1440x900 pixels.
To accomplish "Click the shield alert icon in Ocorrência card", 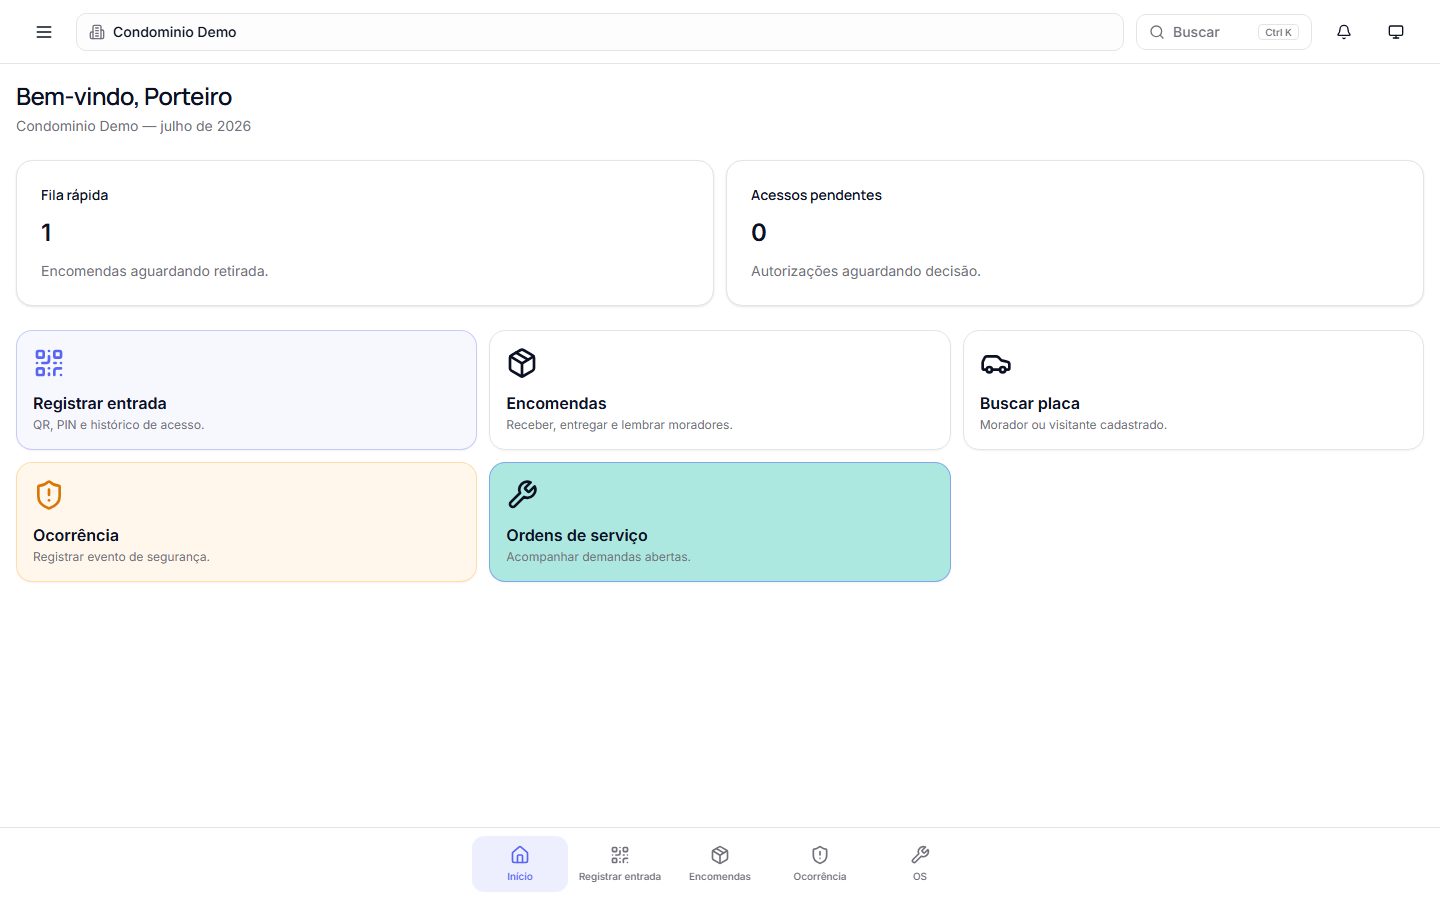I will pos(49,495).
